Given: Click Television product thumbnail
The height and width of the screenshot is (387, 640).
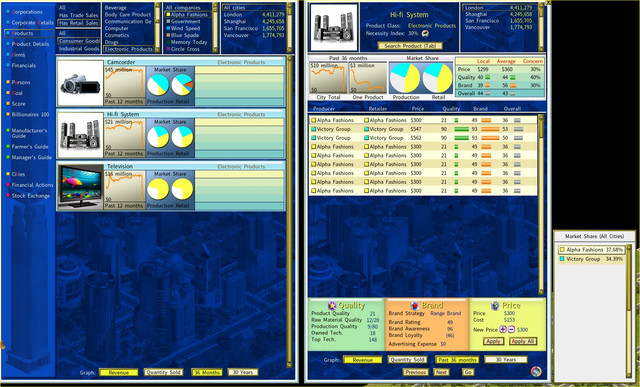Looking at the screenshot, I should point(80,187).
